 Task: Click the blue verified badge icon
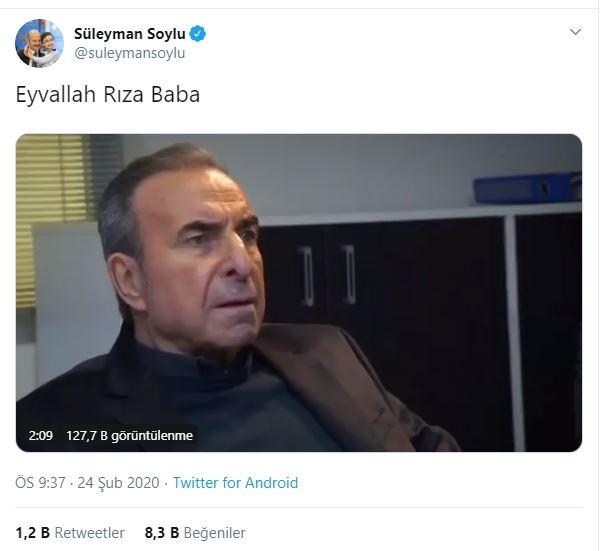[198, 34]
